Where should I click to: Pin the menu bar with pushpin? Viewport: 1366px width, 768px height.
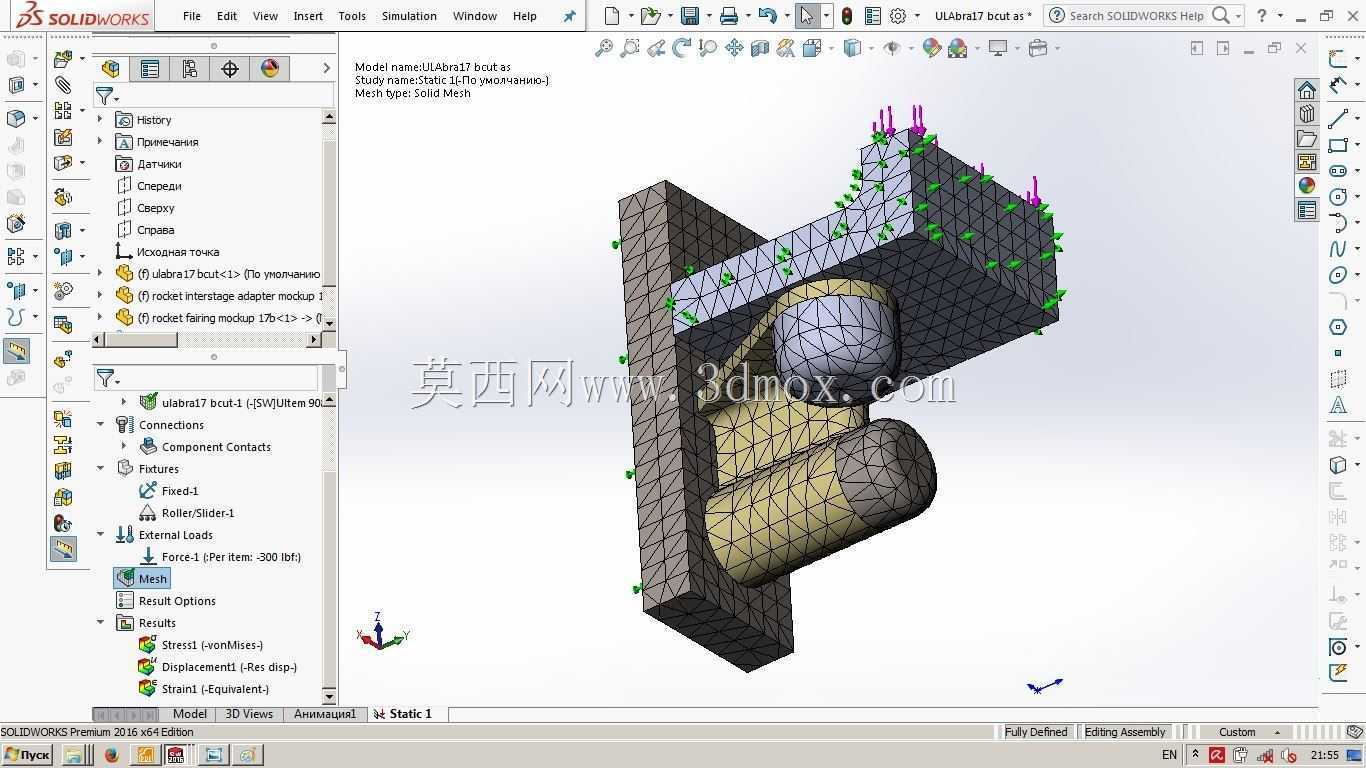click(x=570, y=16)
